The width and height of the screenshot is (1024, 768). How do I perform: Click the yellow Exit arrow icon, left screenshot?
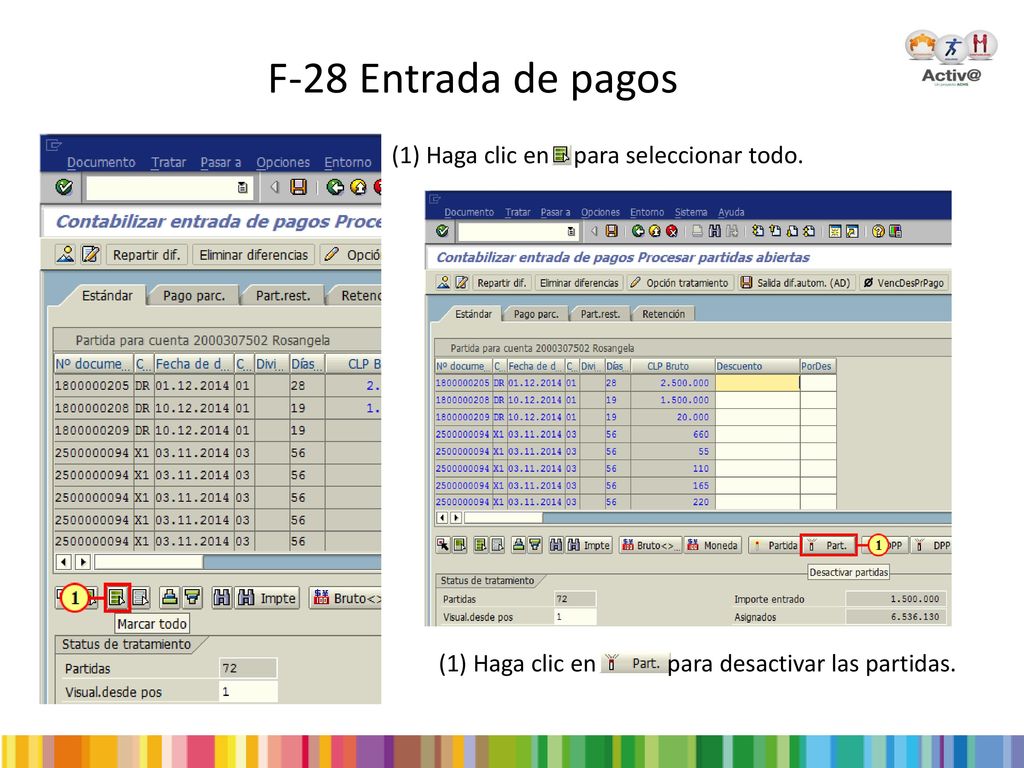tap(358, 187)
